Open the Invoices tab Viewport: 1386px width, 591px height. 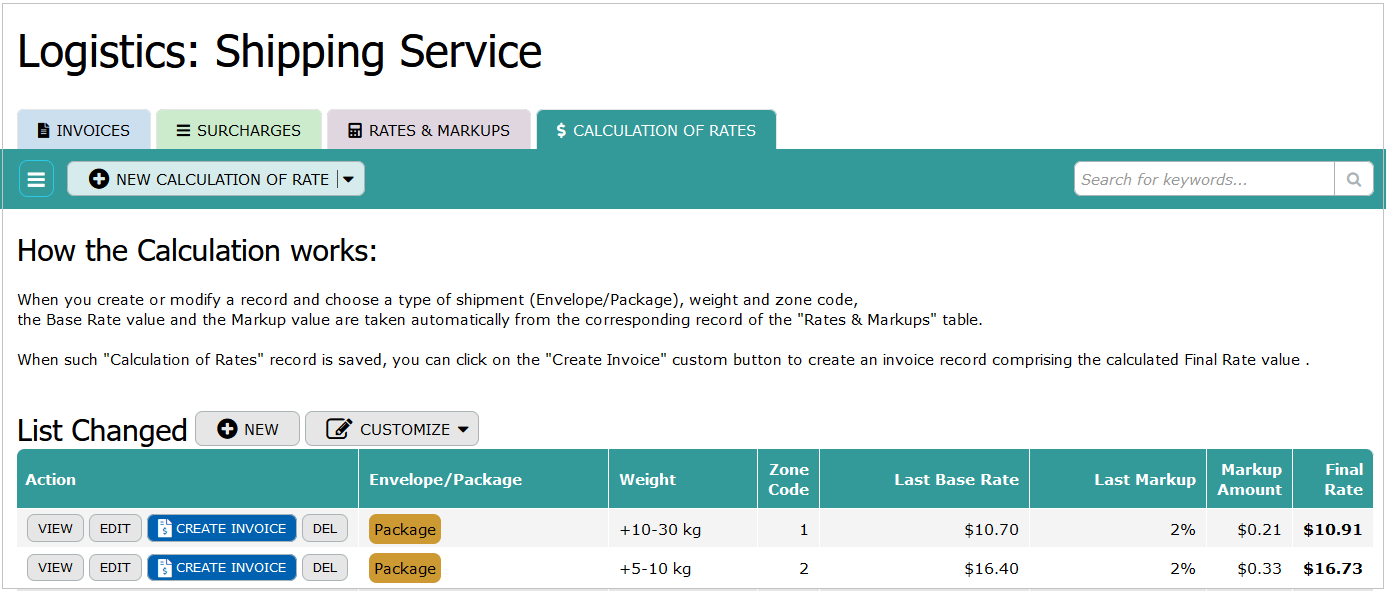pyautogui.click(x=84, y=131)
